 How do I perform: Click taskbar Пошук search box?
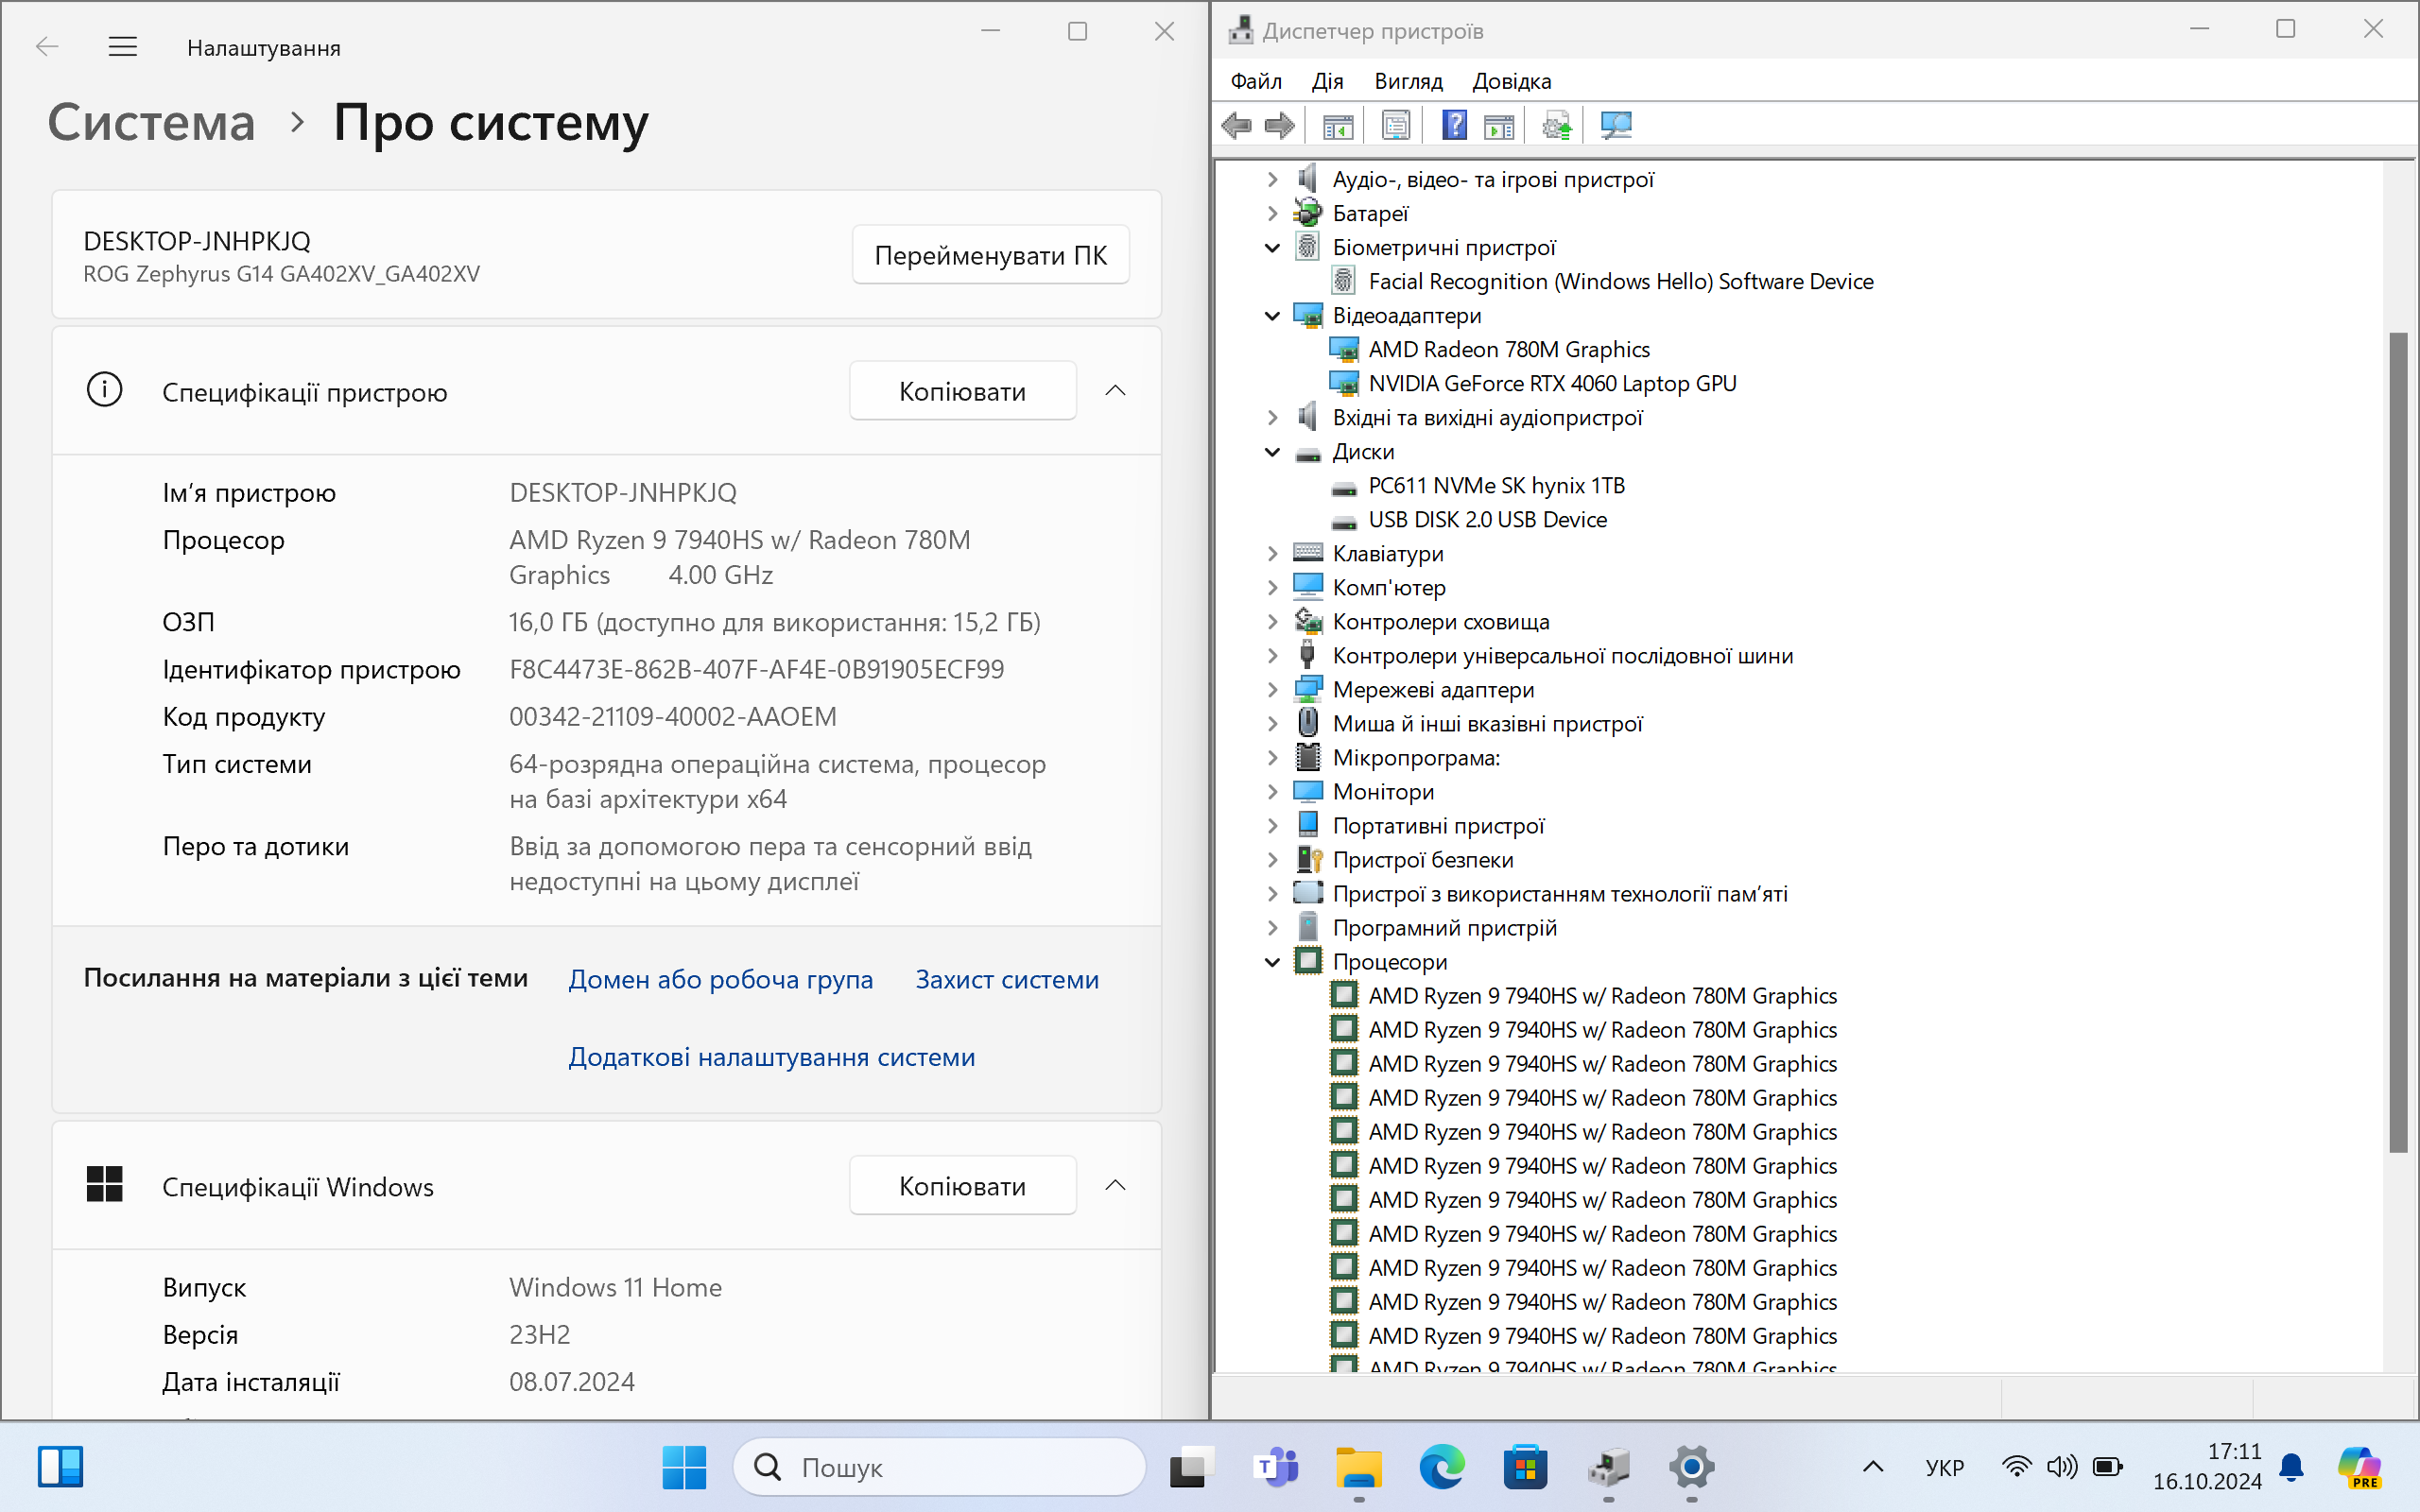pyautogui.click(x=938, y=1467)
